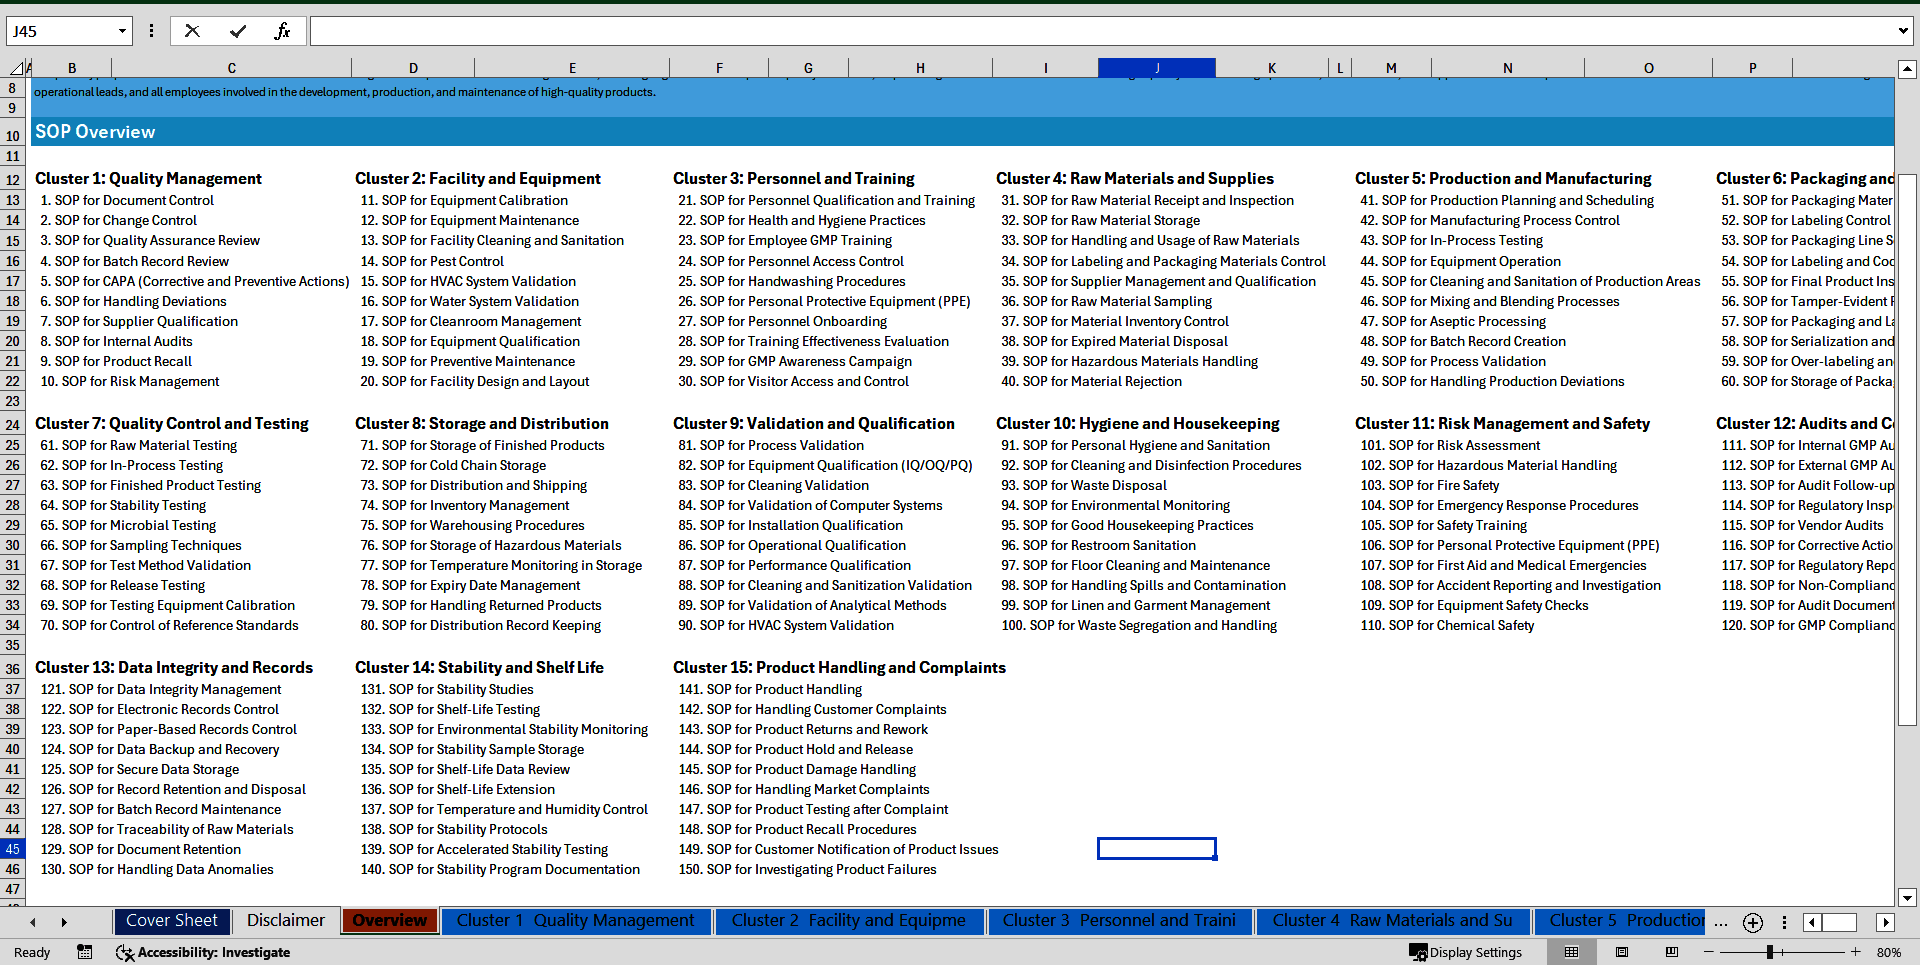The width and height of the screenshot is (1920, 966).
Task: Open the Cluster 1 Quality Management sheet
Action: [x=576, y=921]
